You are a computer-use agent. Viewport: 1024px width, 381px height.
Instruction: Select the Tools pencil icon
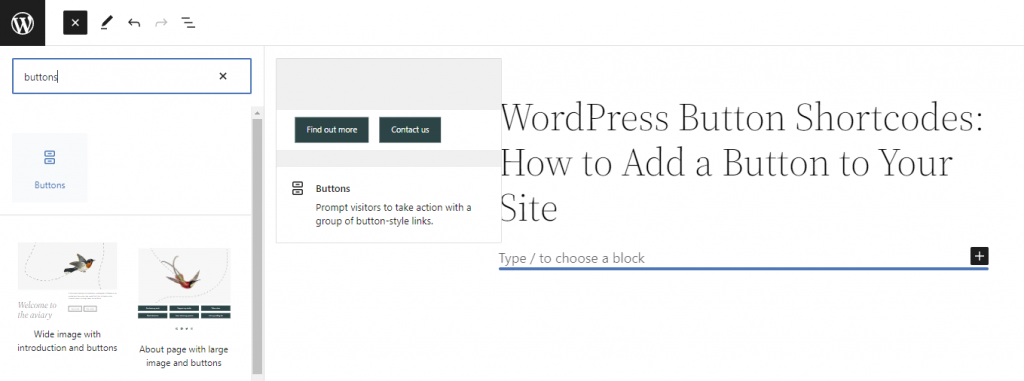point(106,23)
